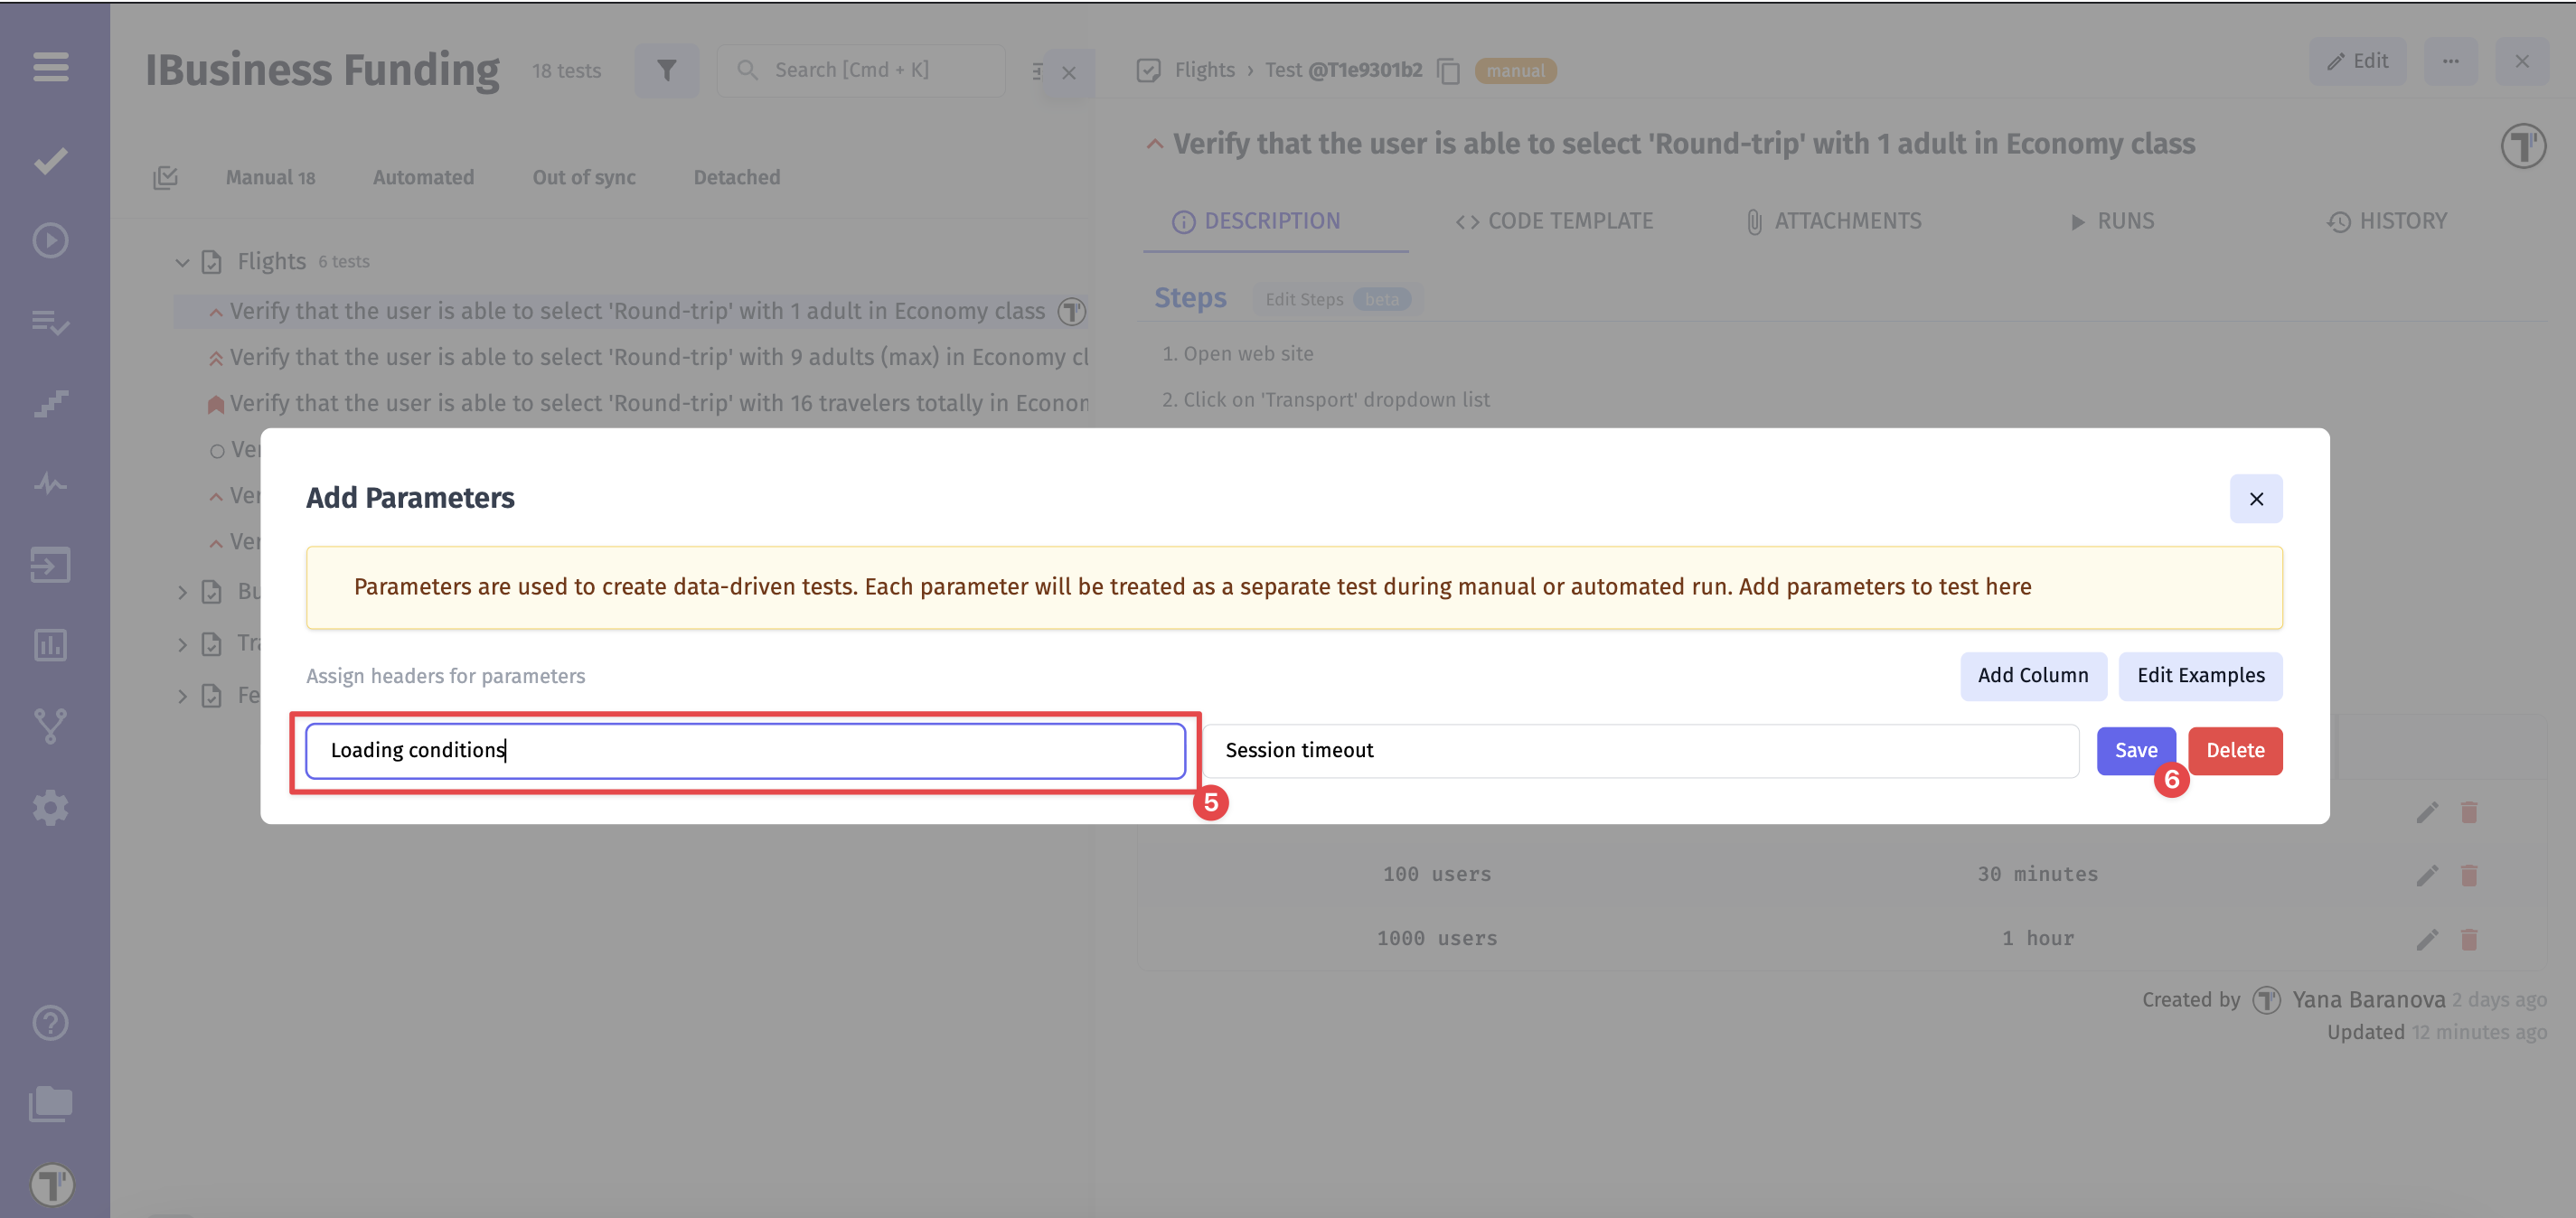Open the more options ellipsis menu
The height and width of the screenshot is (1218, 2576).
[2450, 62]
